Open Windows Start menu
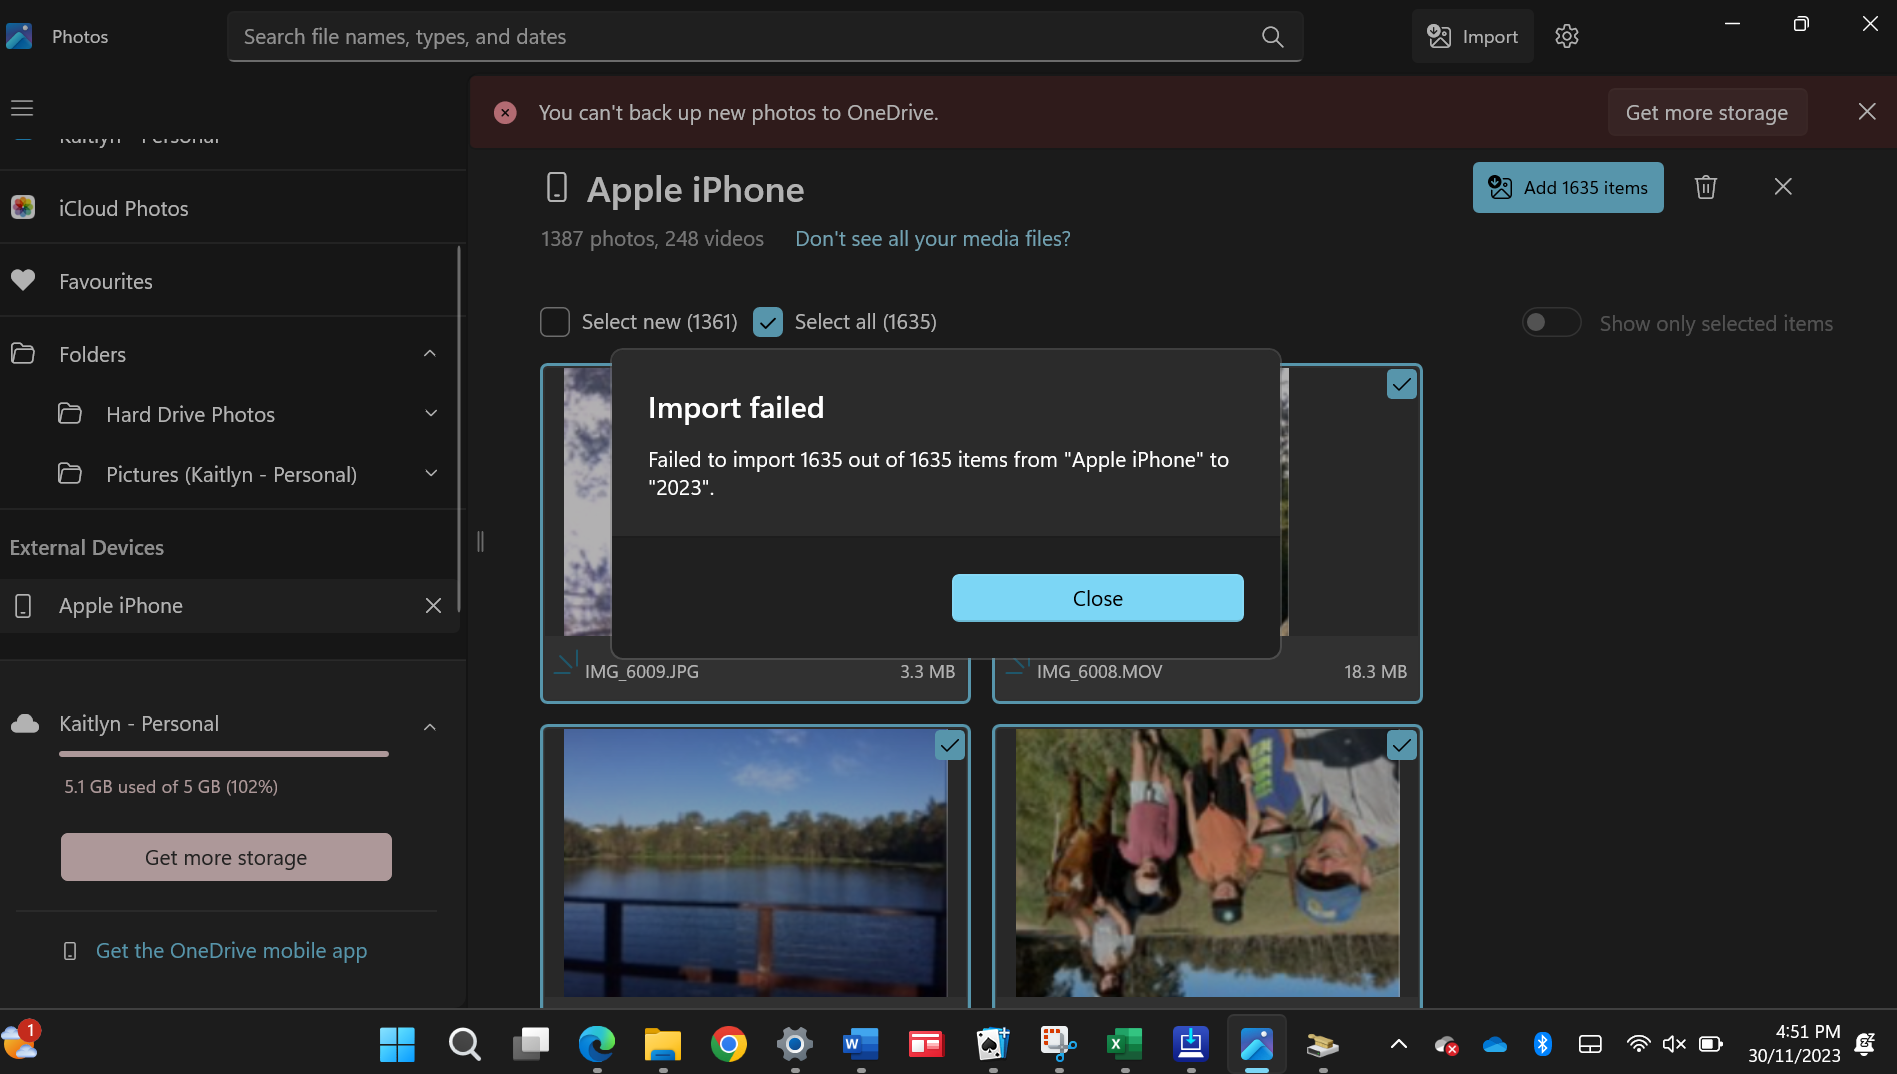Screen dimensions: 1897x1074 (397, 1044)
